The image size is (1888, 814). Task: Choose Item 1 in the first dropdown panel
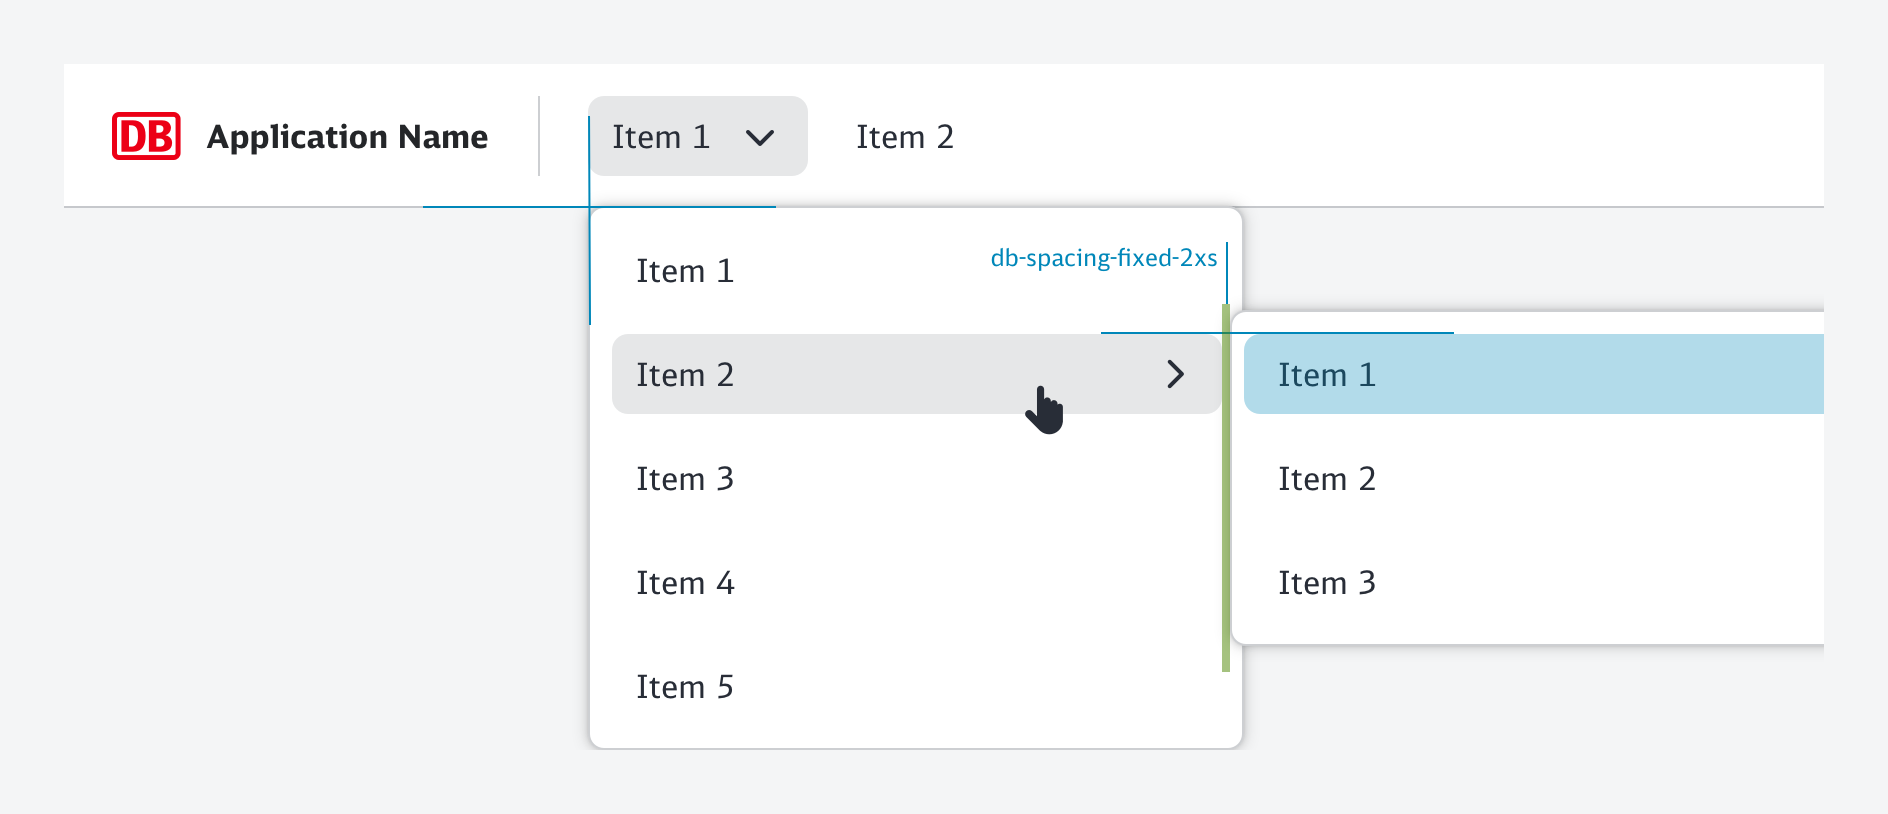[685, 271]
